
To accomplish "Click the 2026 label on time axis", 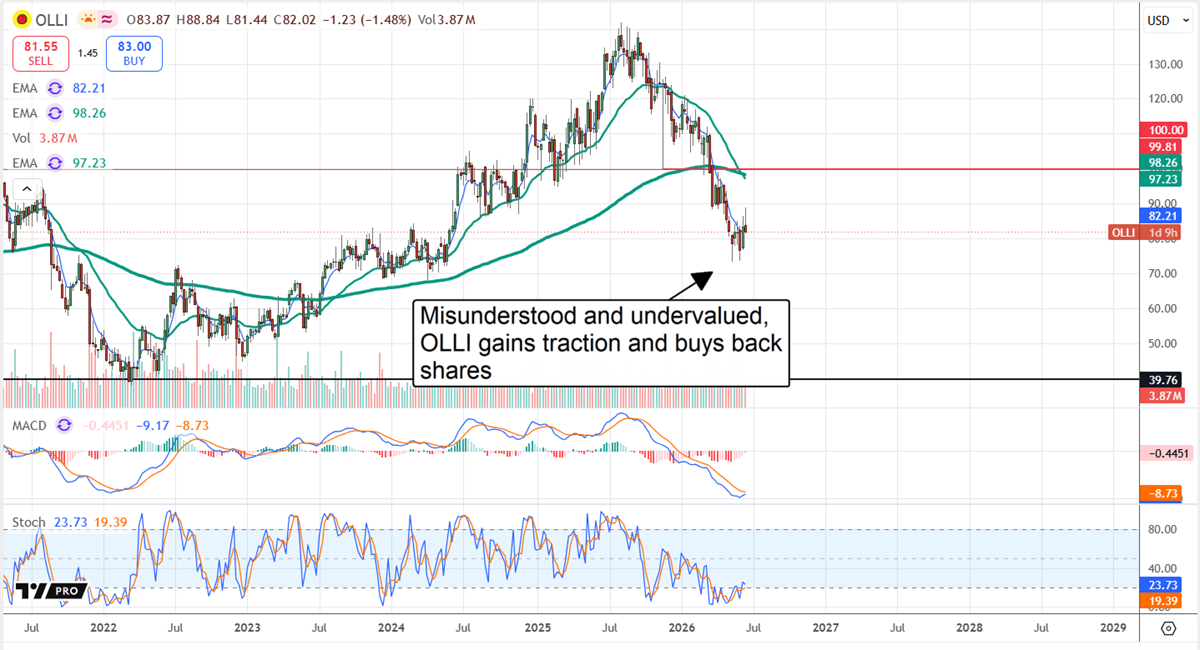I will point(681,627).
